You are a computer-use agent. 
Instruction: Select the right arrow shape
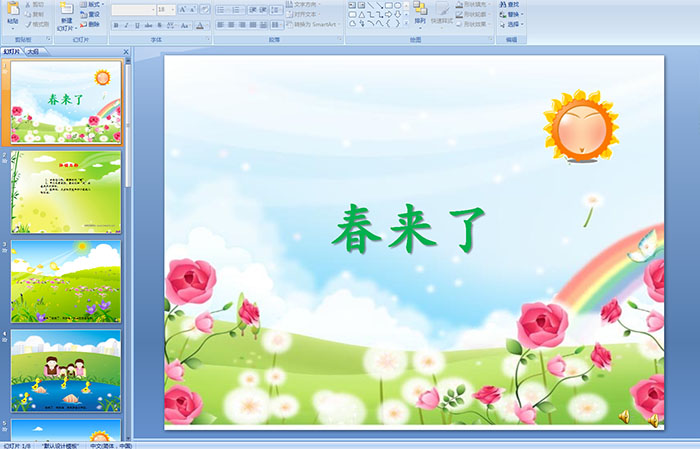click(x=388, y=15)
